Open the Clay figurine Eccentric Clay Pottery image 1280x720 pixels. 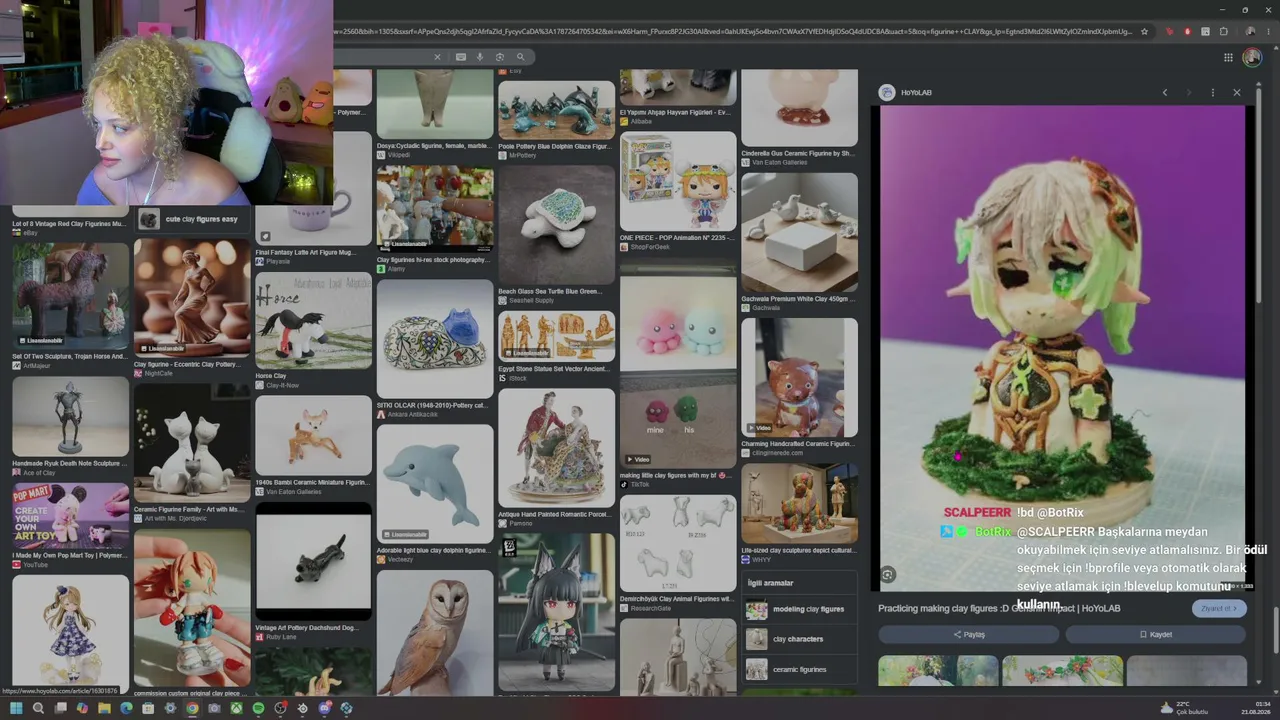(x=191, y=298)
